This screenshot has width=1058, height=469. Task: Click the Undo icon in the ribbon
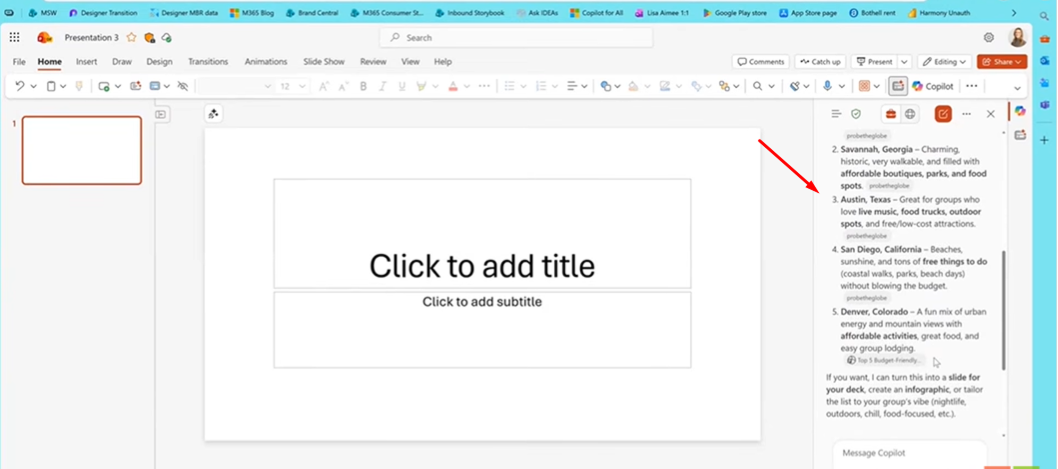tap(19, 87)
